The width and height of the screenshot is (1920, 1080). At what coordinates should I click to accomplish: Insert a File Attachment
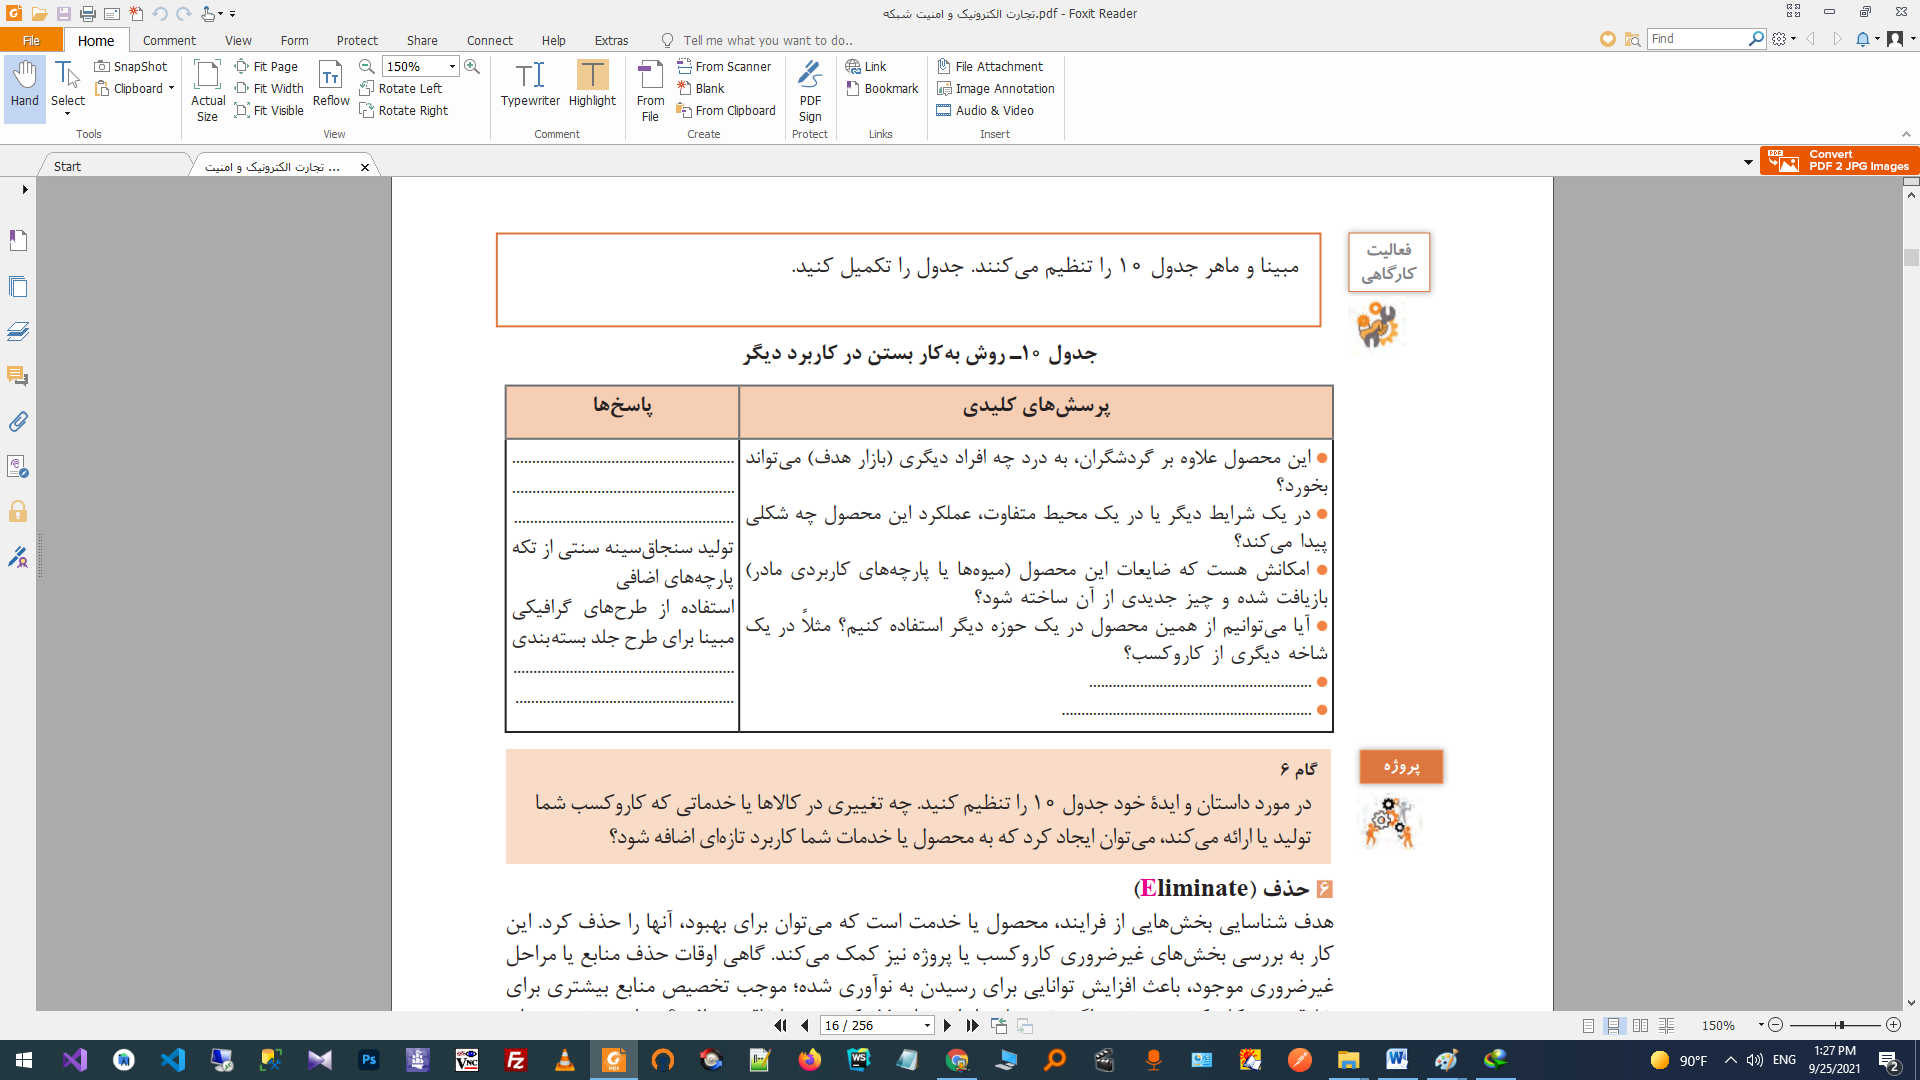tap(990, 66)
